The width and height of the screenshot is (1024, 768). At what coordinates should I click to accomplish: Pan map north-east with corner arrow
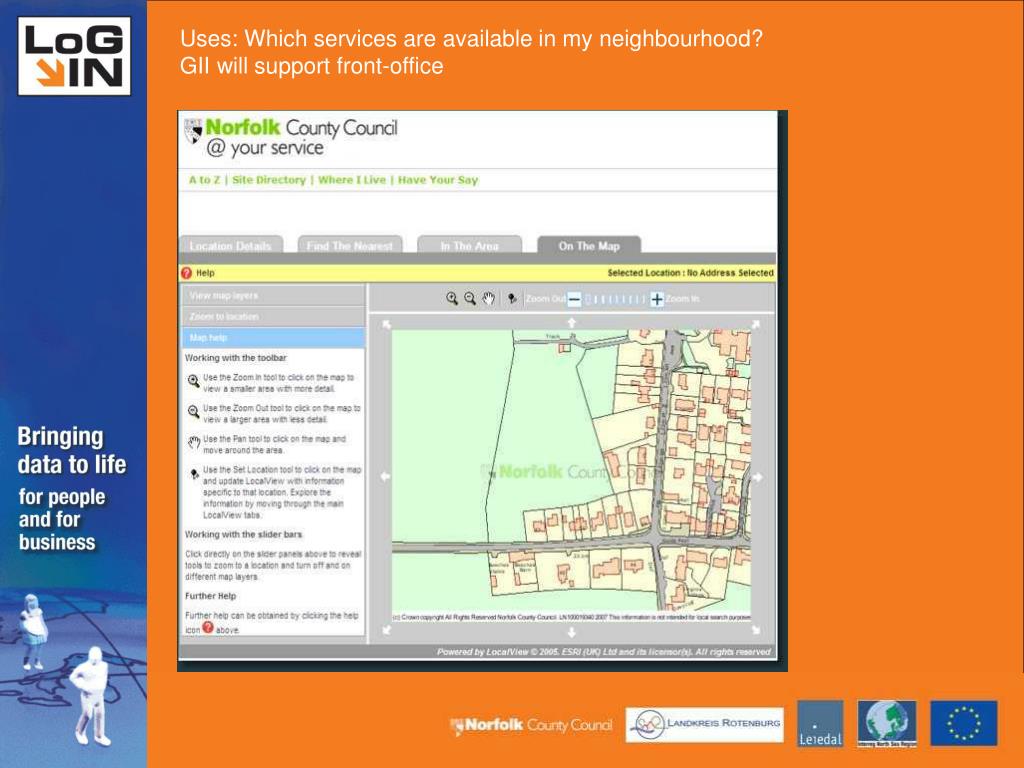pyautogui.click(x=756, y=324)
